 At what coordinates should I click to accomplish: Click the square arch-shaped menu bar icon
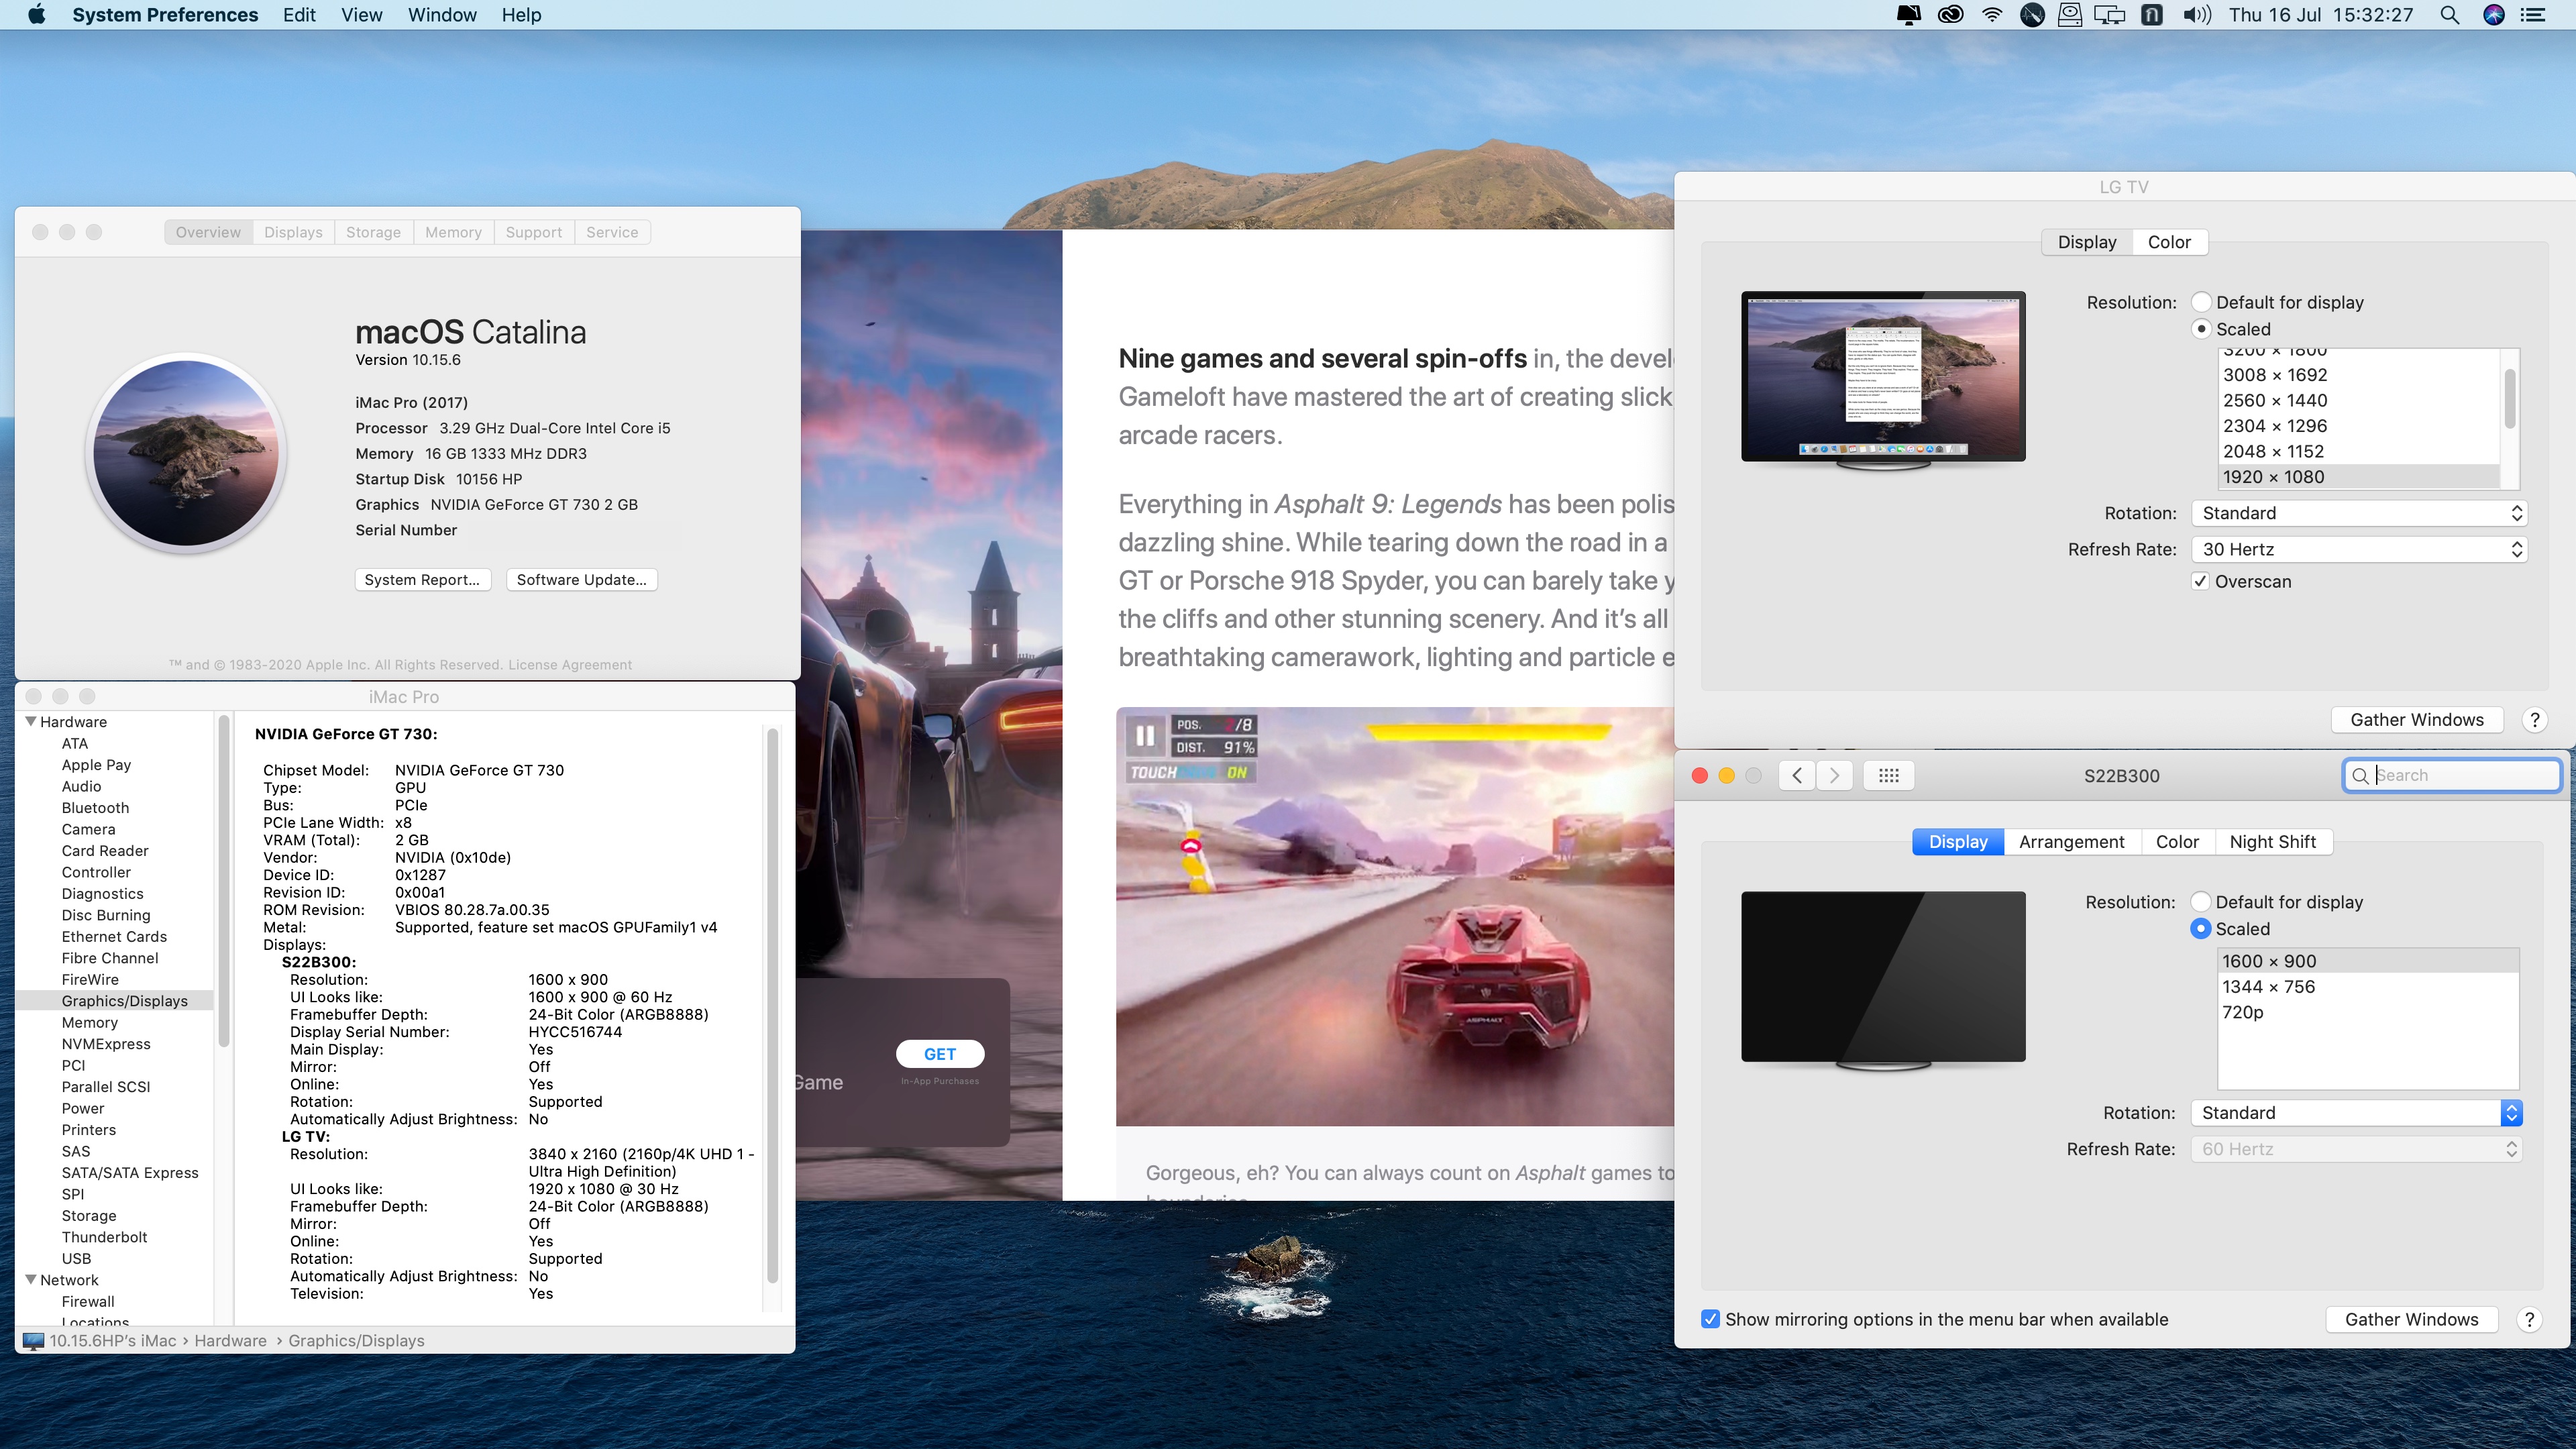click(2152, 15)
